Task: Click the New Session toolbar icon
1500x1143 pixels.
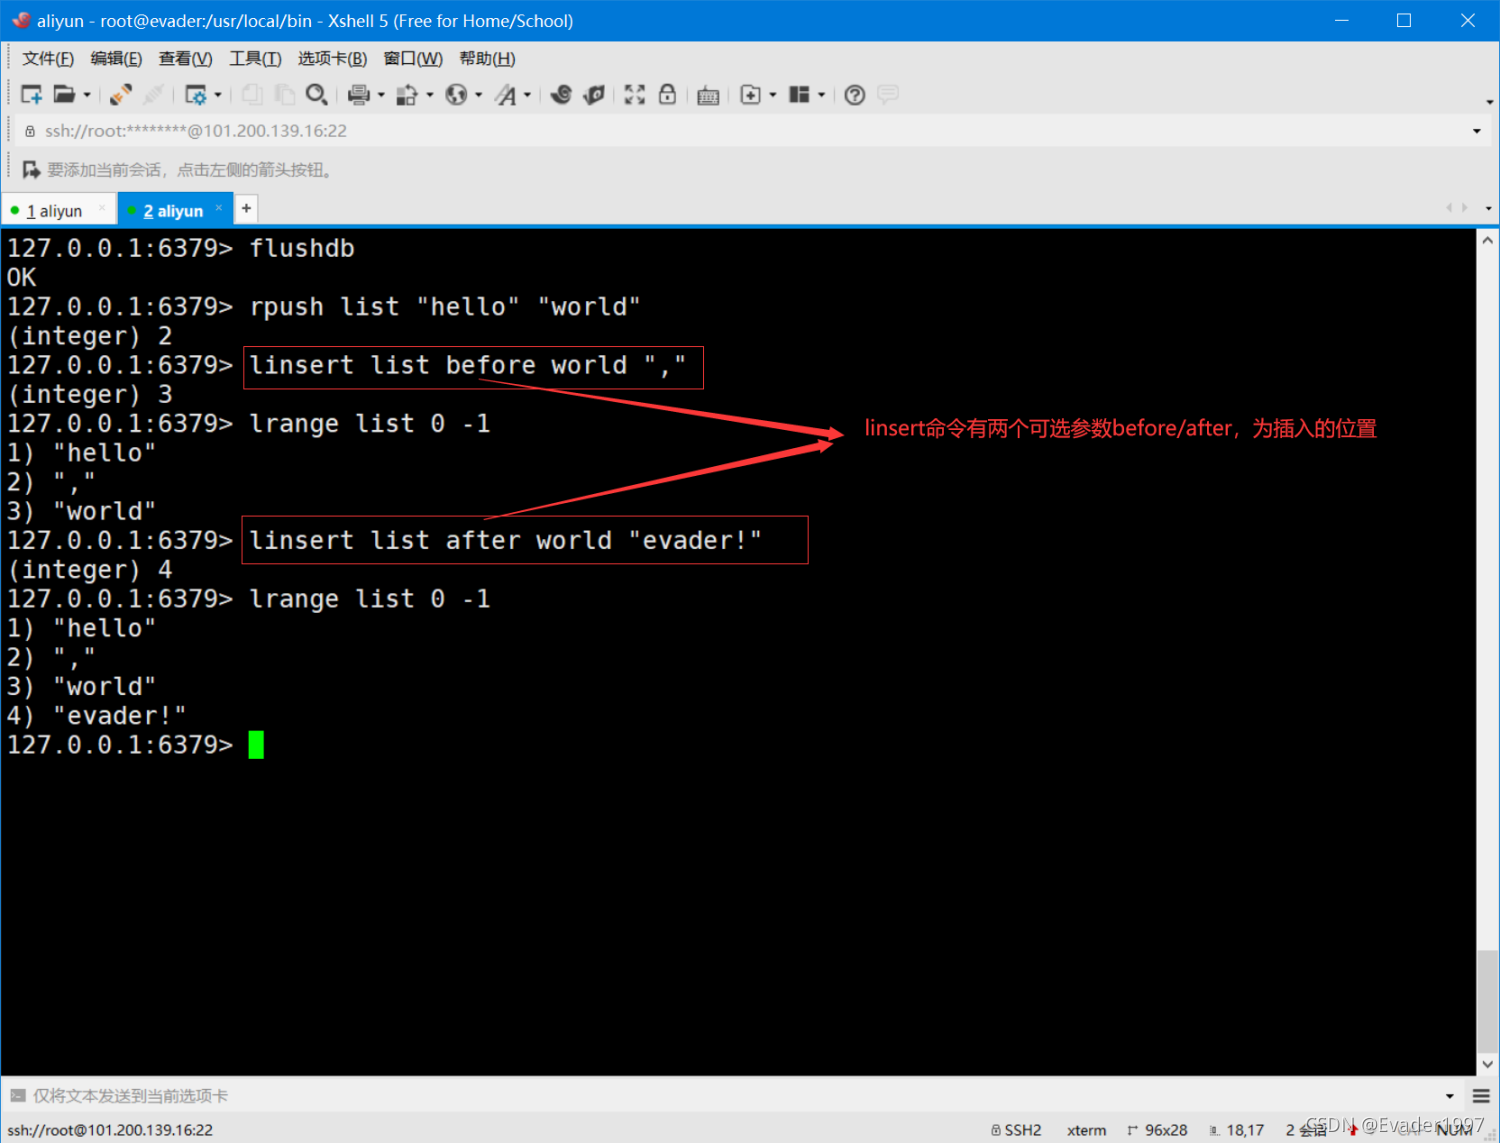Action: click(x=32, y=95)
